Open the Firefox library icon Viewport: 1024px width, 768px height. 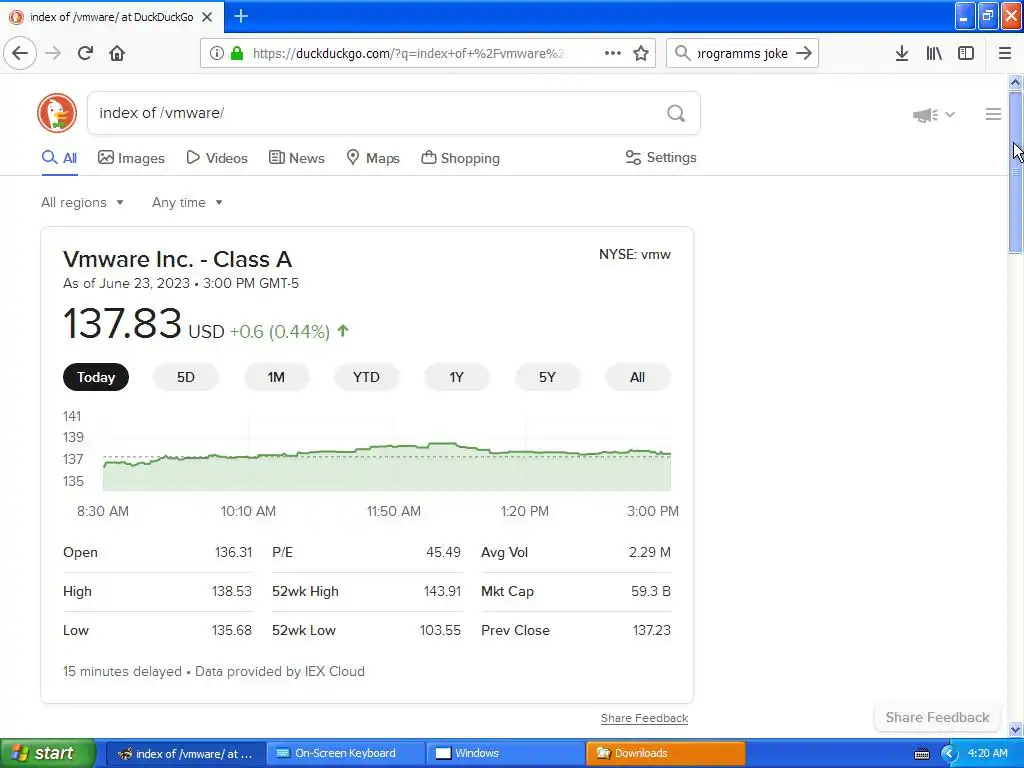(x=934, y=53)
